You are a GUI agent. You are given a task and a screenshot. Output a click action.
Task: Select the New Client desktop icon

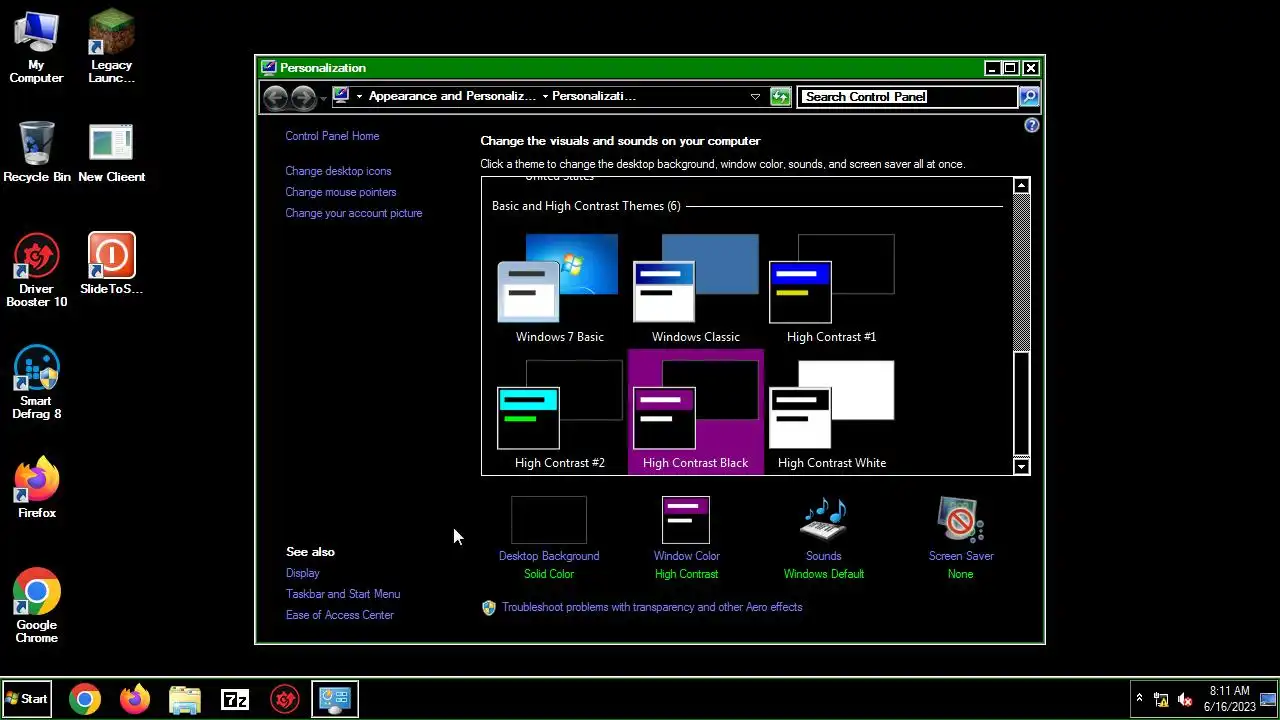tap(111, 153)
